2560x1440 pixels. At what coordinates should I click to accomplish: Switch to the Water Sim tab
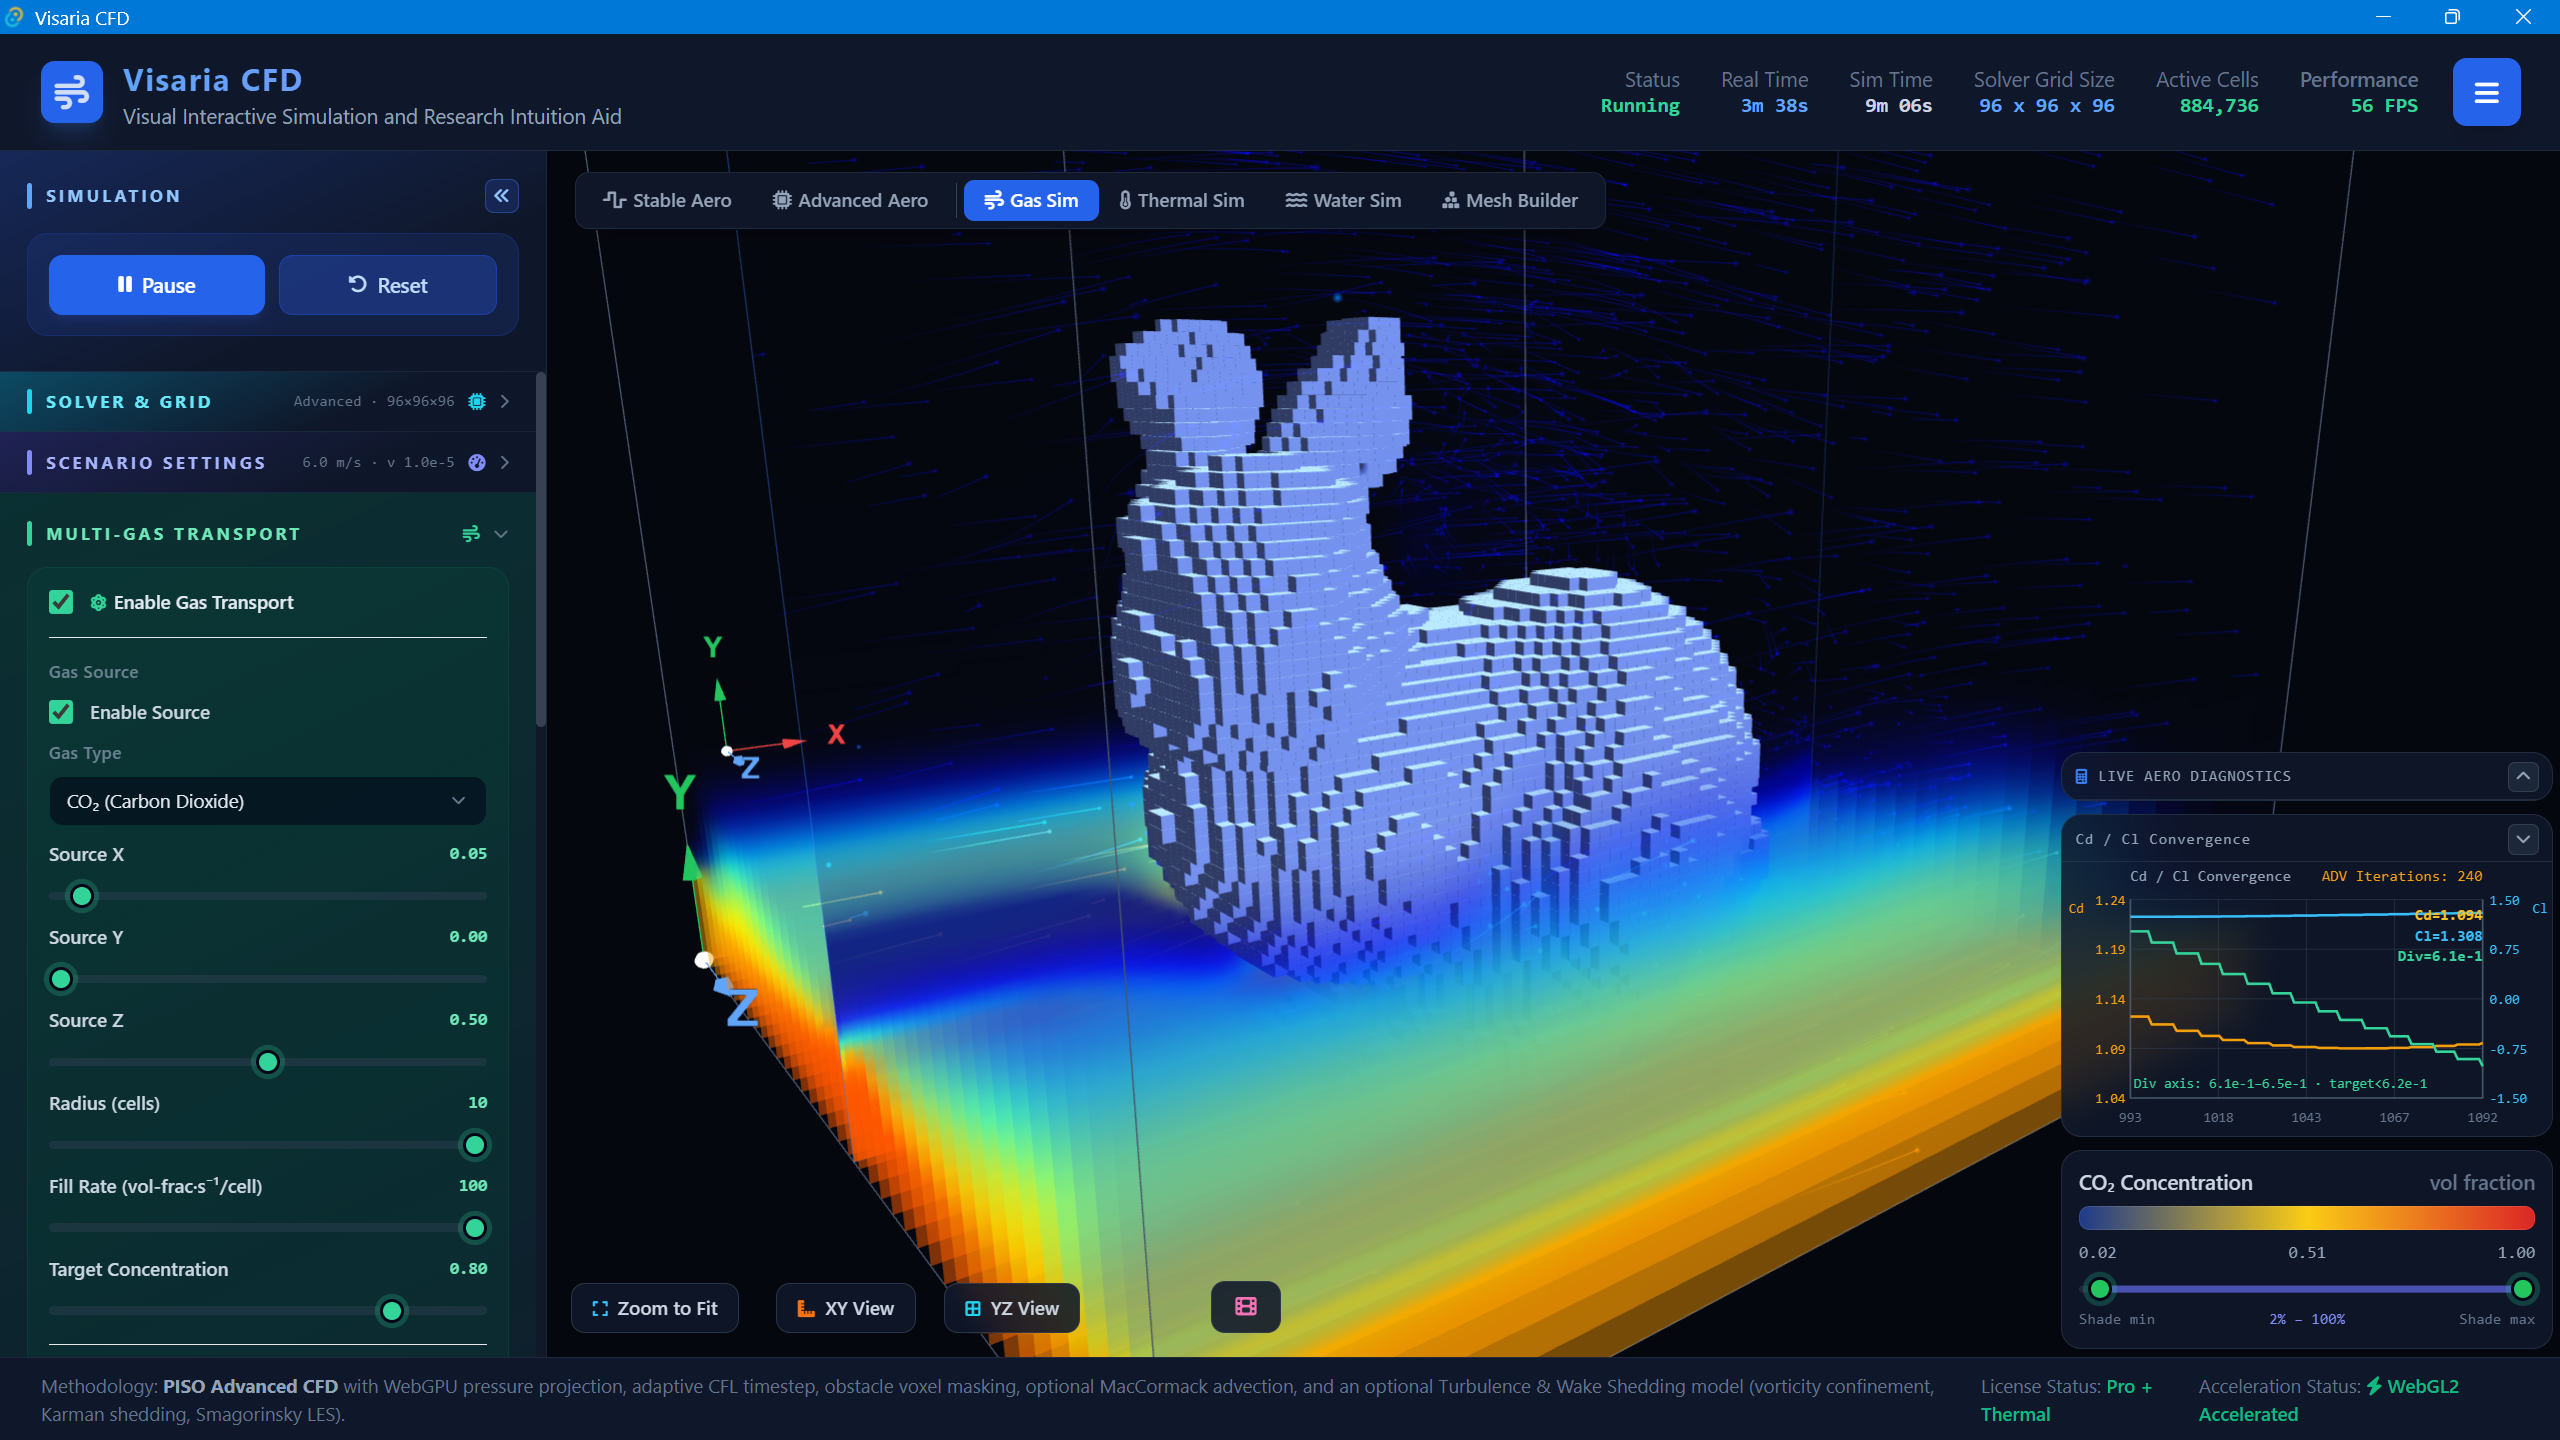pos(1343,200)
